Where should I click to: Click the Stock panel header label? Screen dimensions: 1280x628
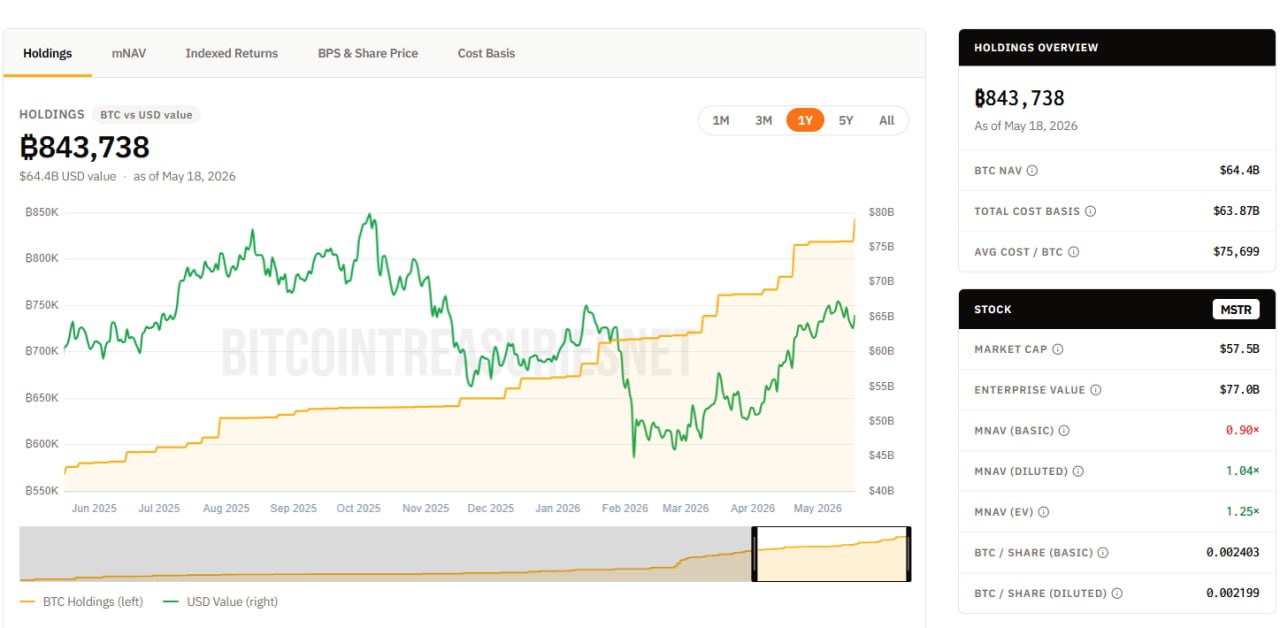pyautogui.click(x=993, y=310)
